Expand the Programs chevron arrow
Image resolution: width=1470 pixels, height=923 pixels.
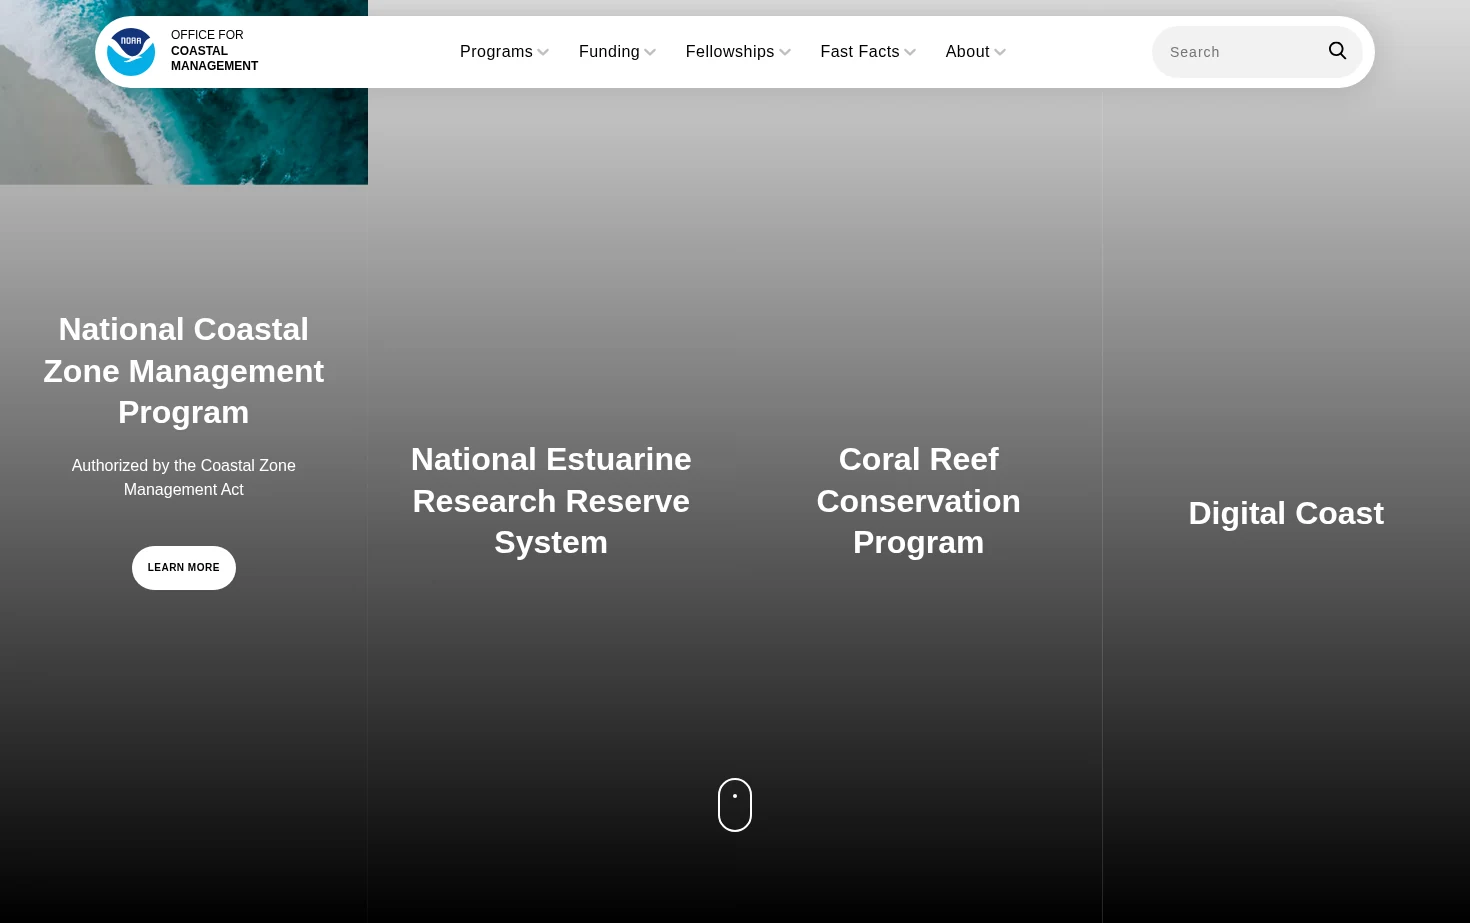(543, 53)
